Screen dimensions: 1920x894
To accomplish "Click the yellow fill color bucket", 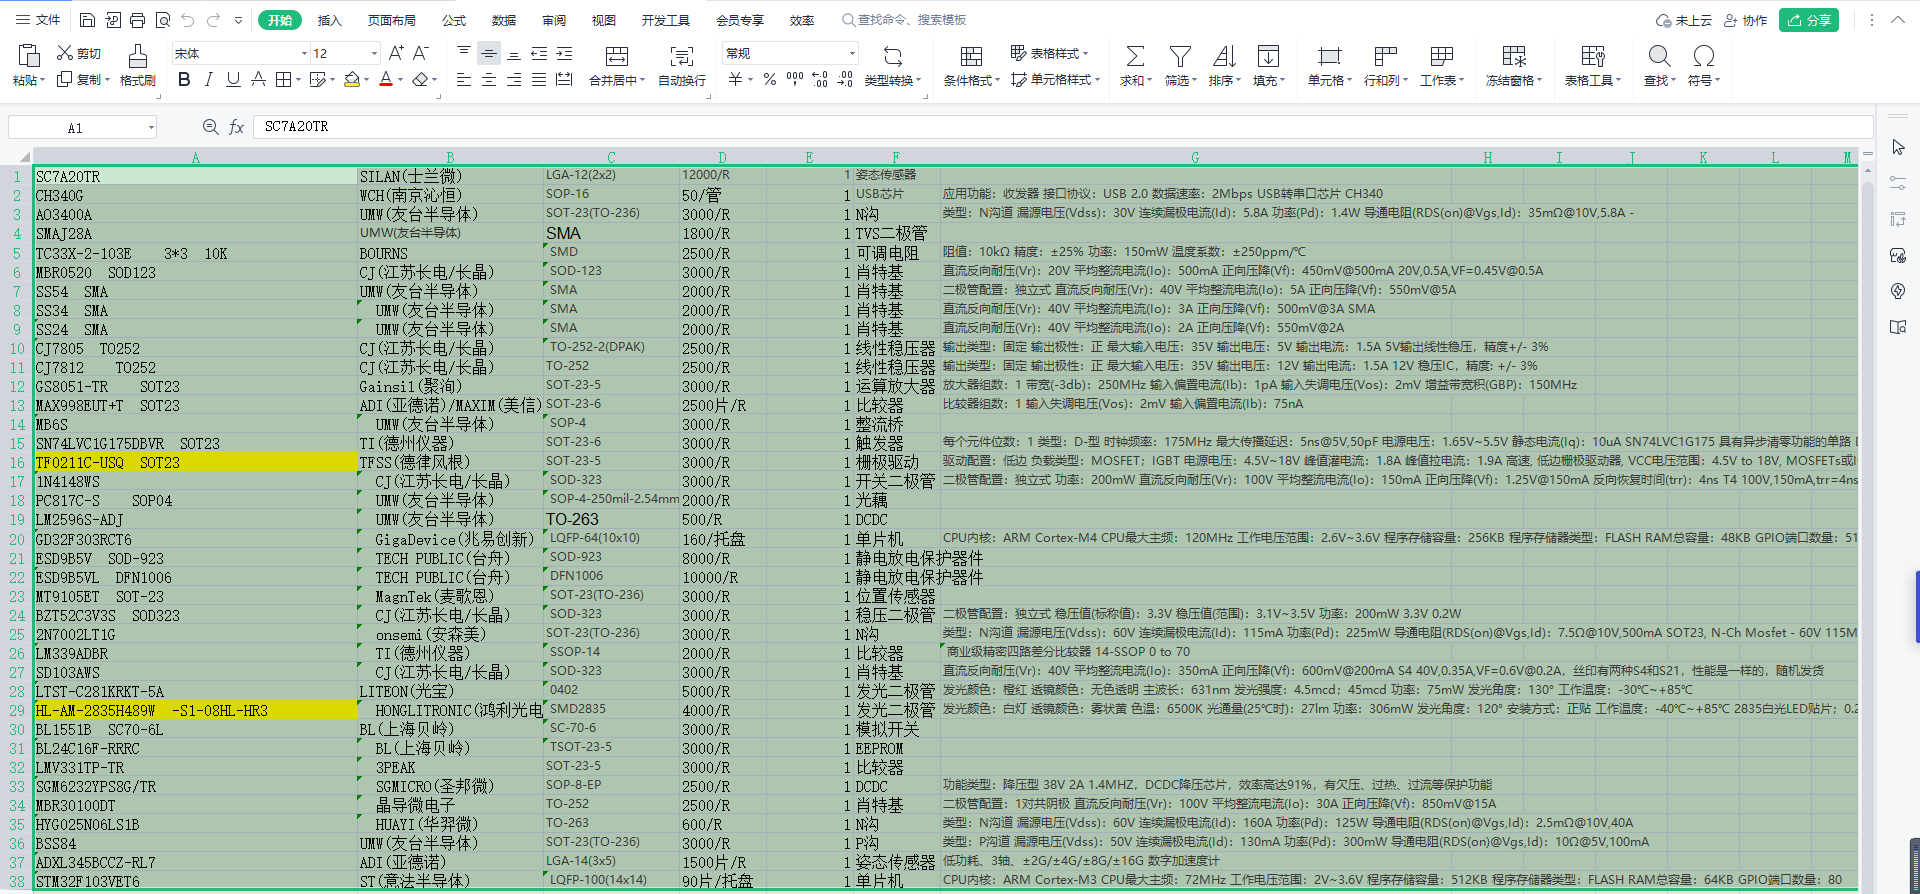I will click(351, 79).
